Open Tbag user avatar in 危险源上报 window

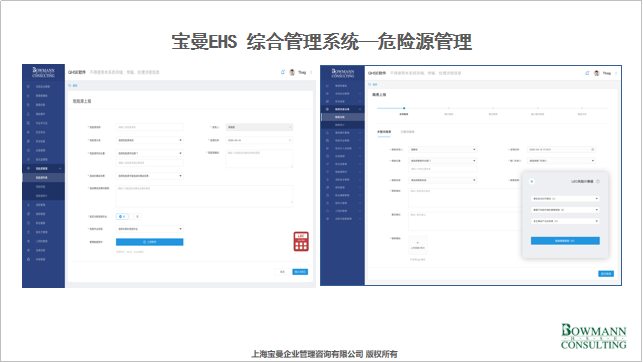[x=292, y=72]
